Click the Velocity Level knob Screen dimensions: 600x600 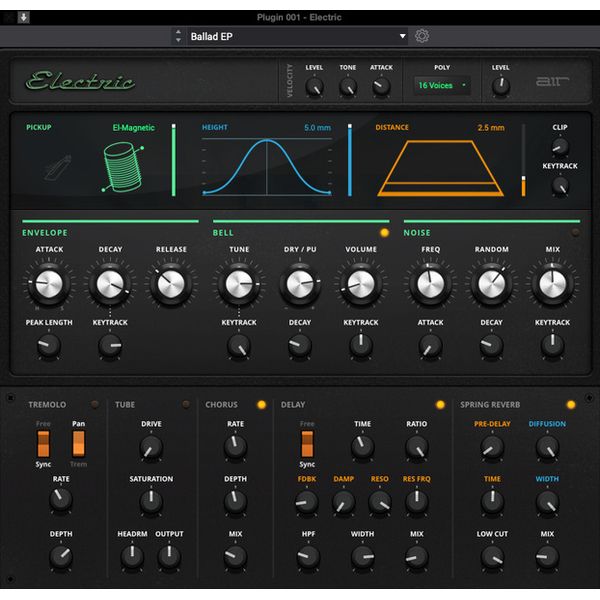click(x=314, y=87)
